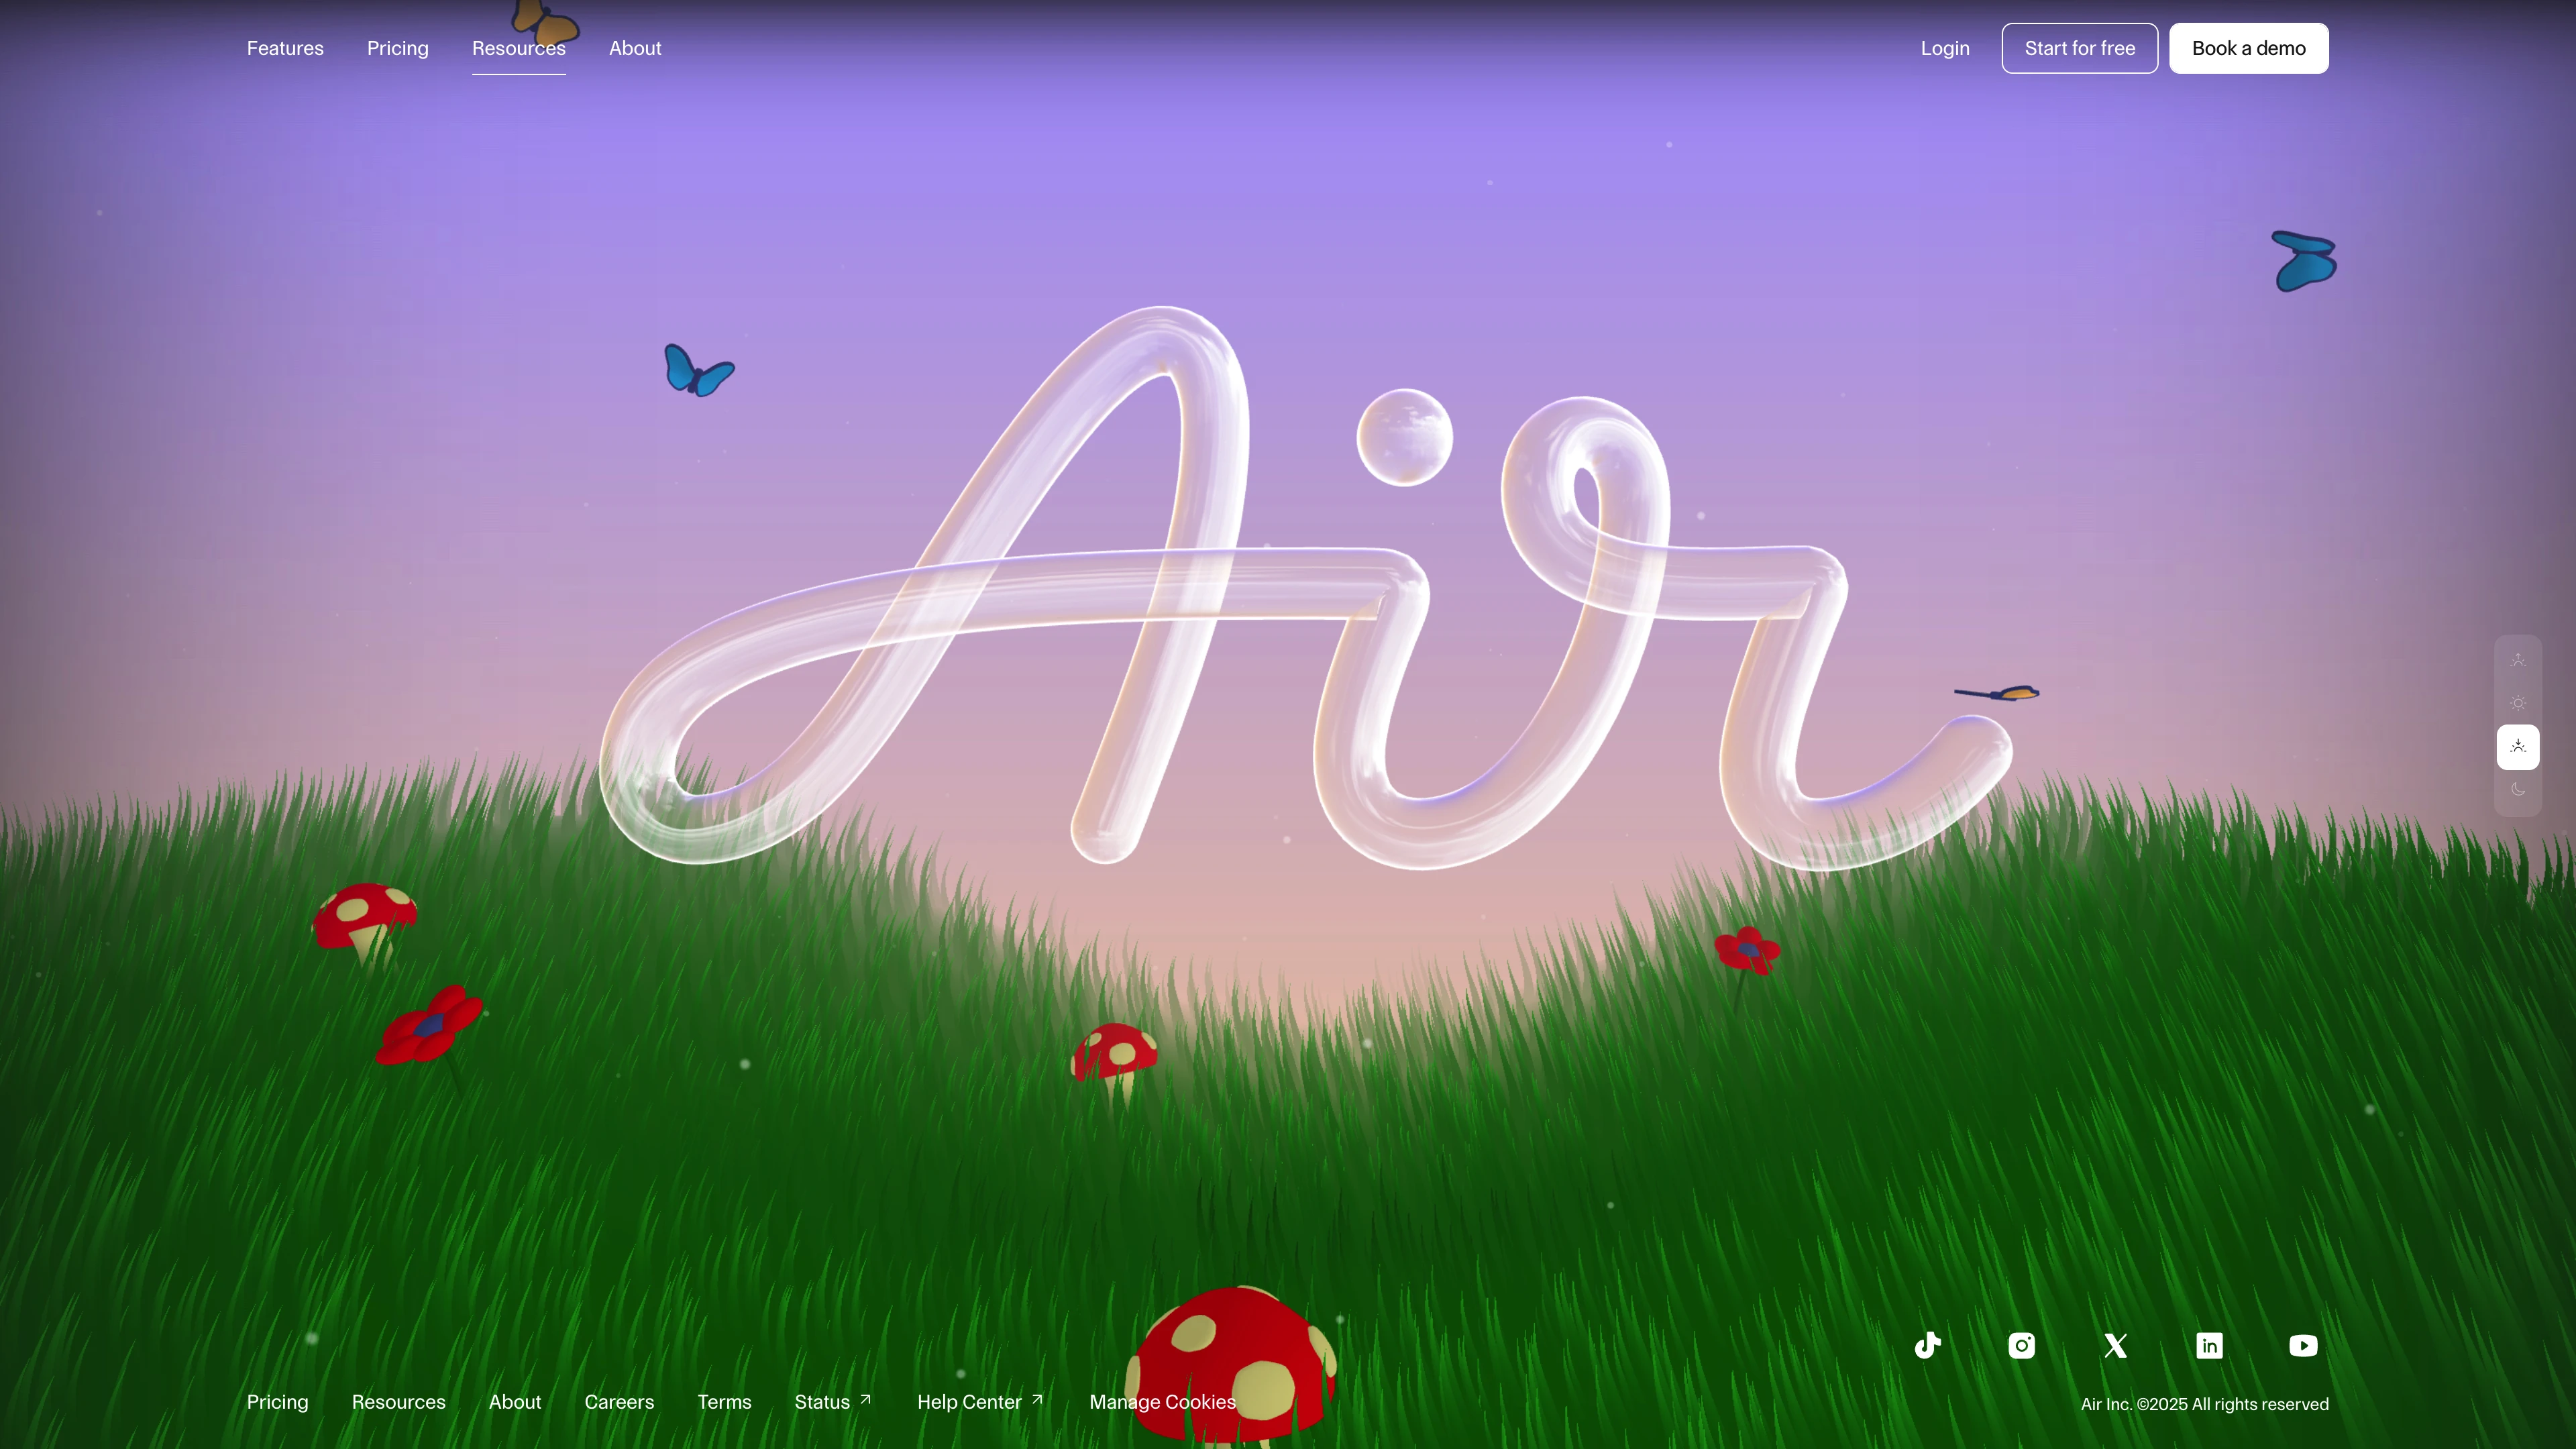Open the Terms link in footer
Image resolution: width=2576 pixels, height=1449 pixels.
724,1402
